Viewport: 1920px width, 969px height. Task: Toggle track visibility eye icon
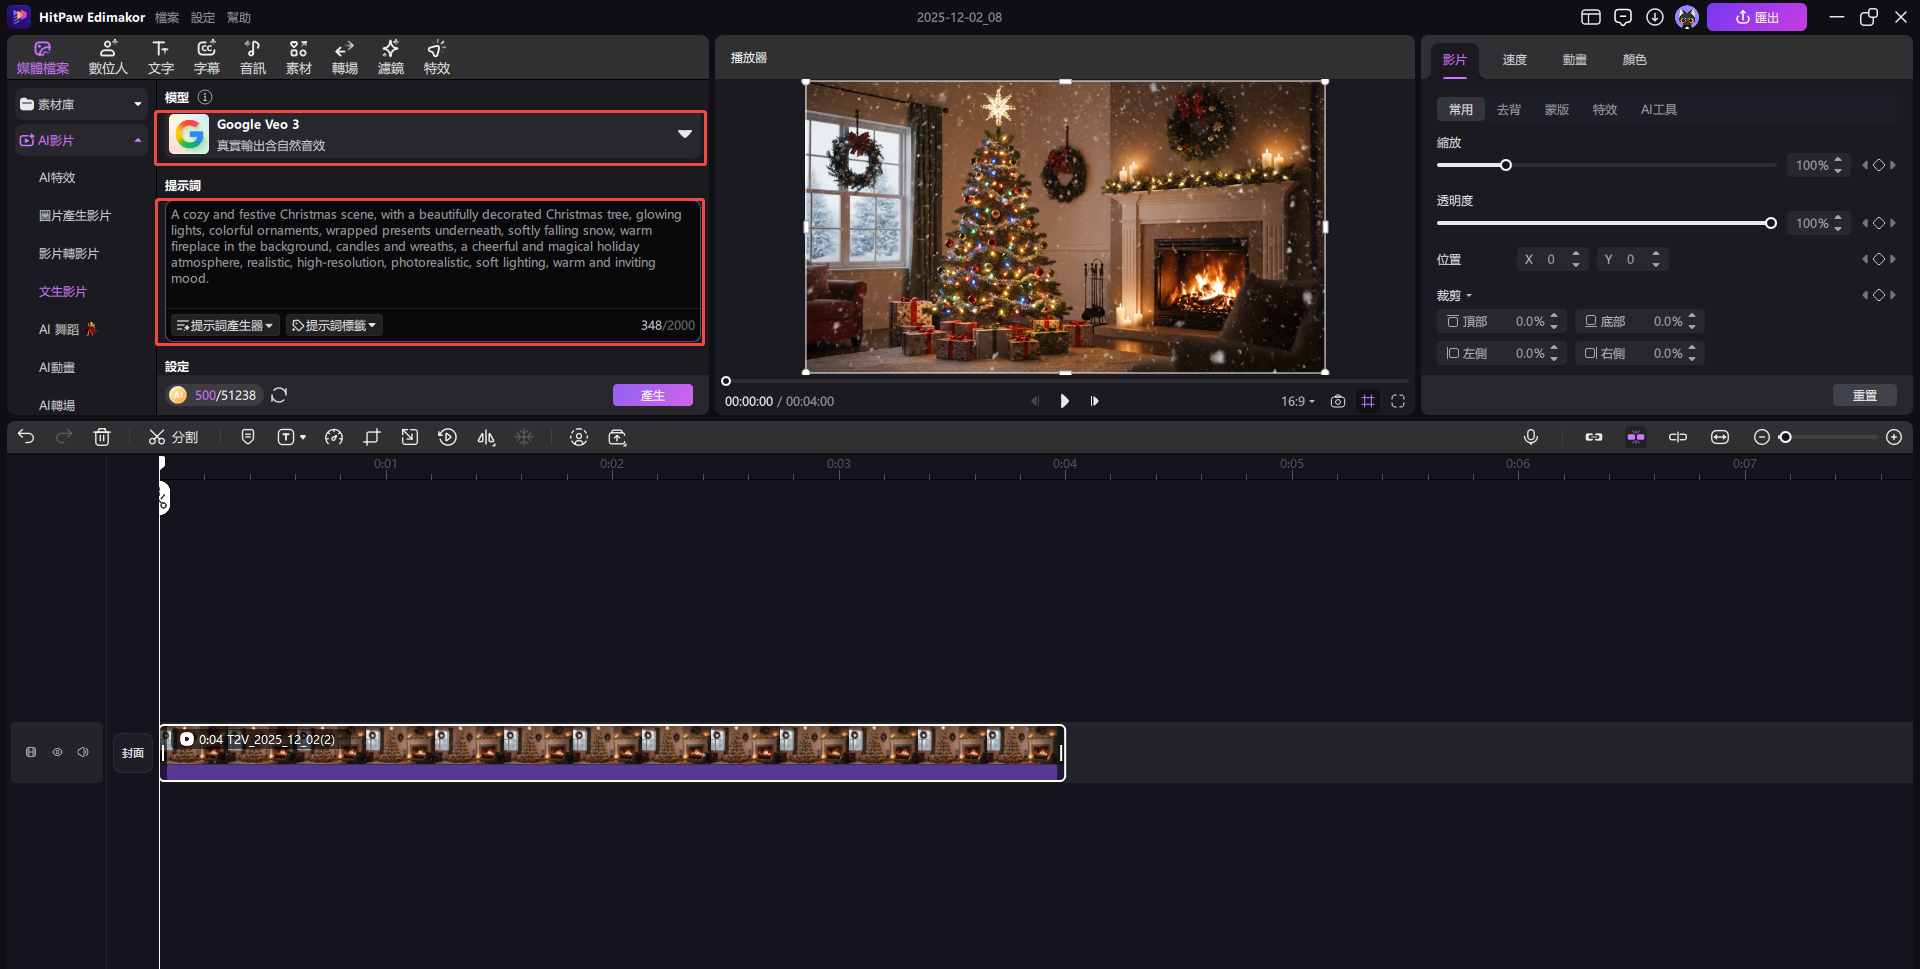pyautogui.click(x=57, y=752)
